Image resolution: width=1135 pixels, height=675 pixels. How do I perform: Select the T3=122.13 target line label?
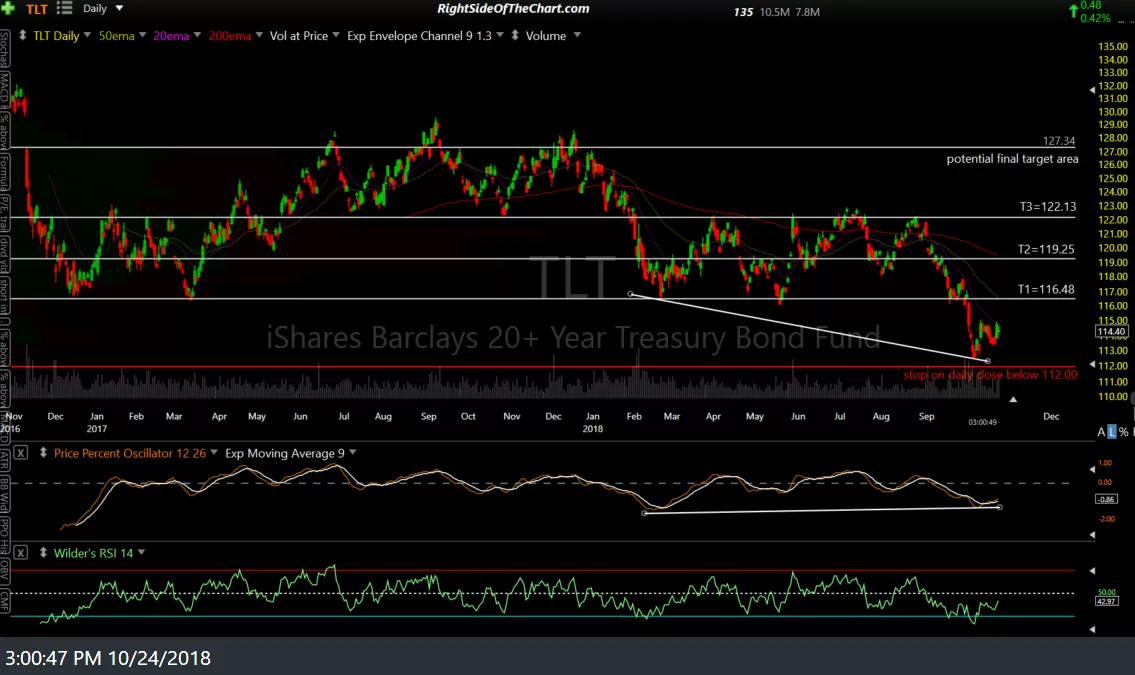click(1047, 207)
